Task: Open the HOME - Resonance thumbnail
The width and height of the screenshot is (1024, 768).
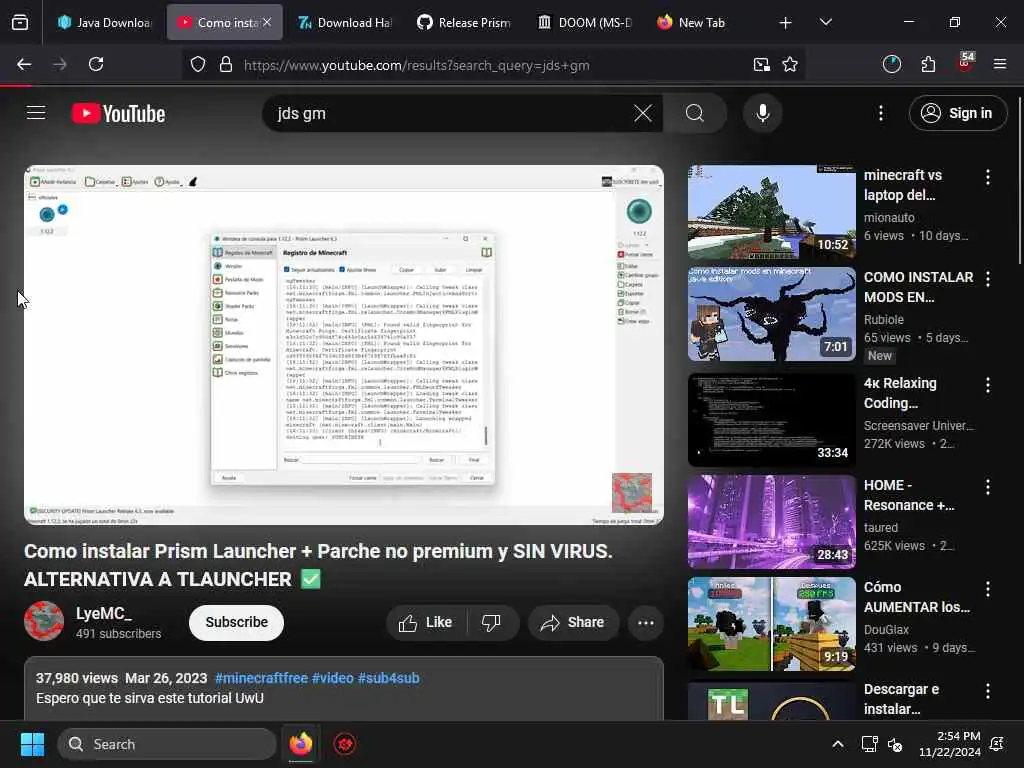Action: (x=771, y=521)
